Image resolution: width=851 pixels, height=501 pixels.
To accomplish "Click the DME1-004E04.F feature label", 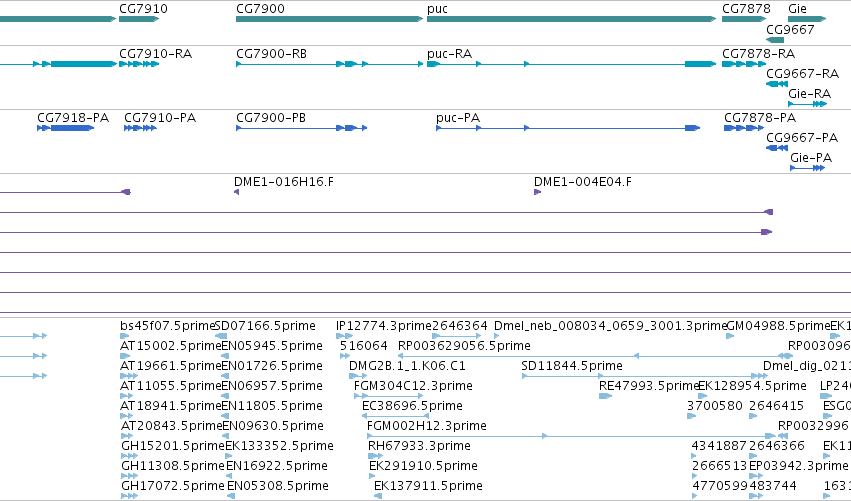I will (x=583, y=182).
